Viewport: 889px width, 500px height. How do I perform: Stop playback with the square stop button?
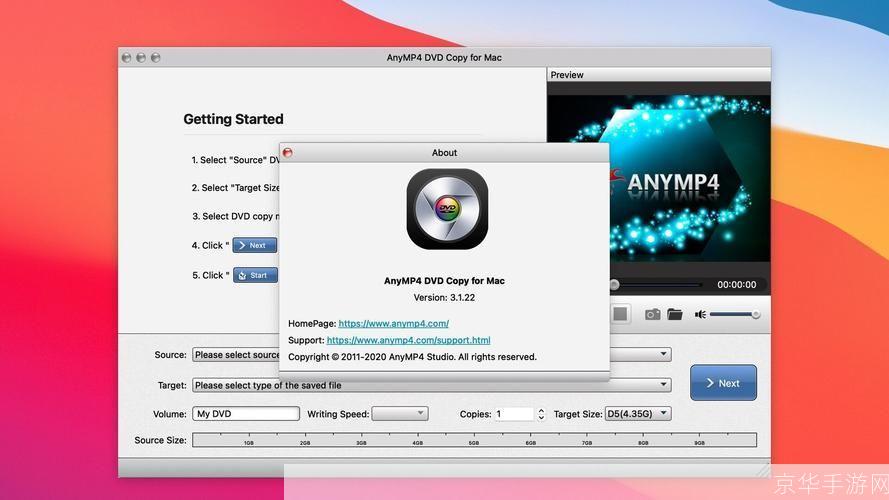pyautogui.click(x=620, y=313)
